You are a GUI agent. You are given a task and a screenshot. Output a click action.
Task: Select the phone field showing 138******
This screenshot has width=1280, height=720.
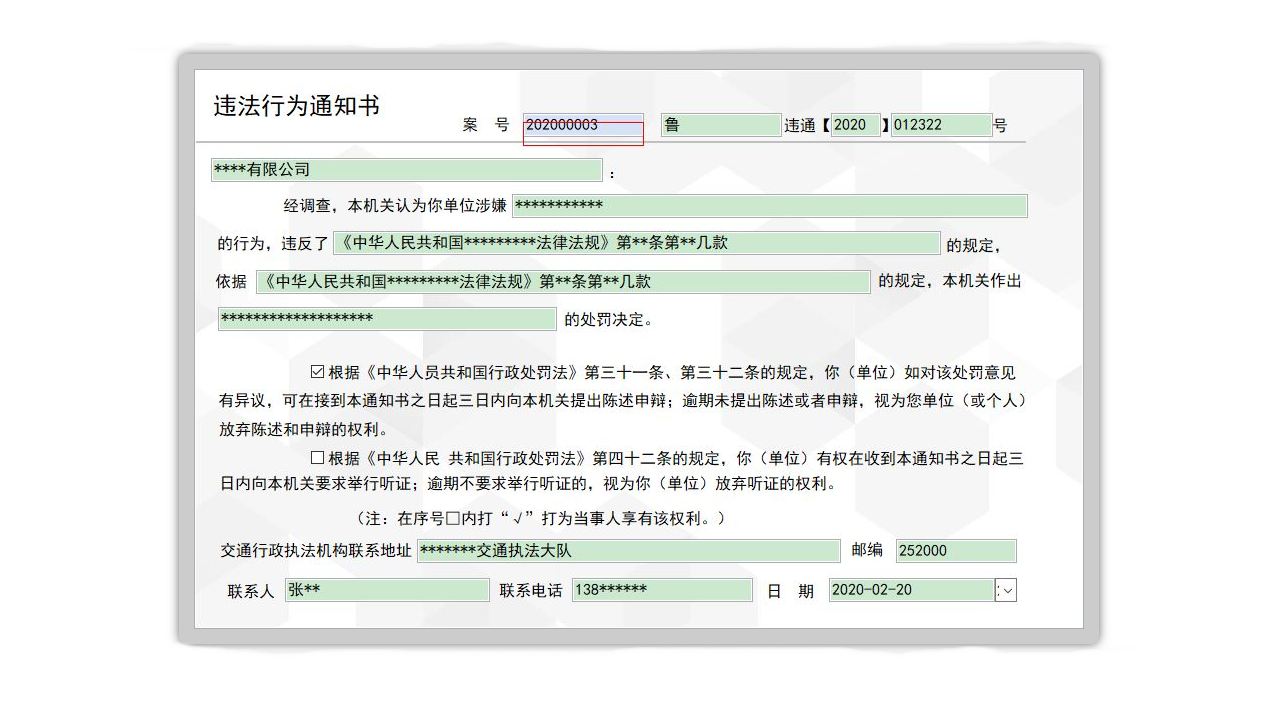[660, 590]
